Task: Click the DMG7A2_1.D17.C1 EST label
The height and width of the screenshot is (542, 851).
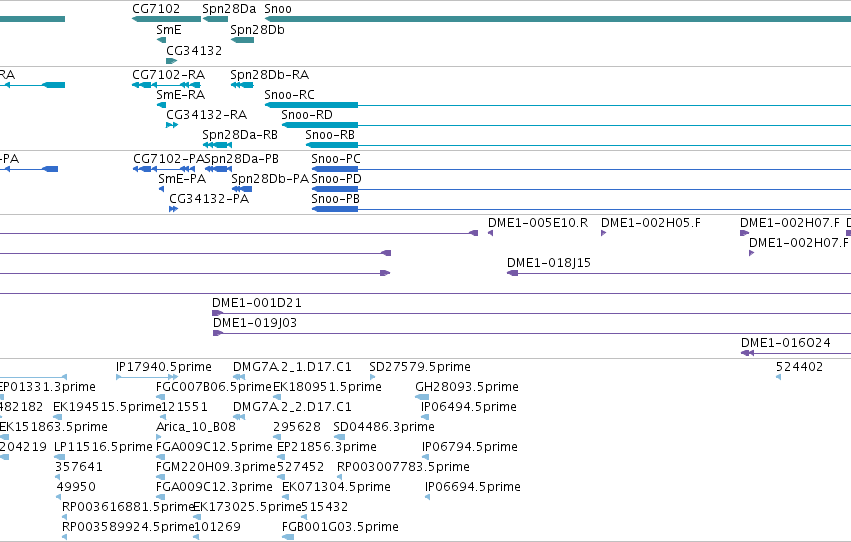Action: tap(292, 367)
